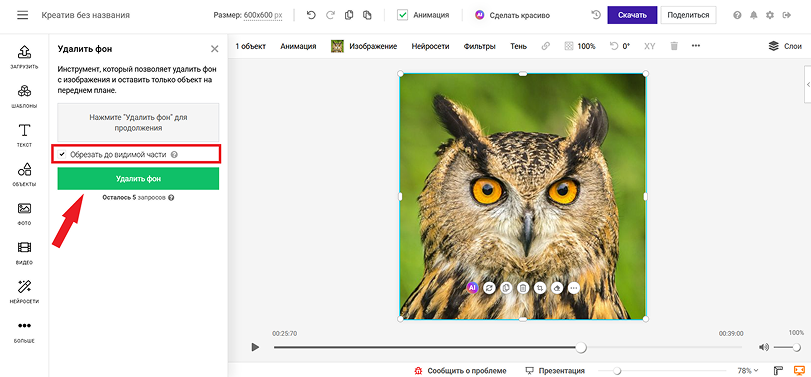Click the Скачать download button
The width and height of the screenshot is (811, 377).
(632, 15)
